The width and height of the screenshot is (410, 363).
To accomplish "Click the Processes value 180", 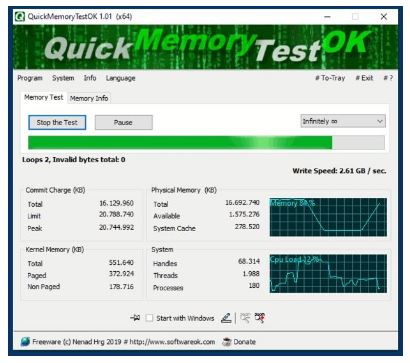I will 254,286.
